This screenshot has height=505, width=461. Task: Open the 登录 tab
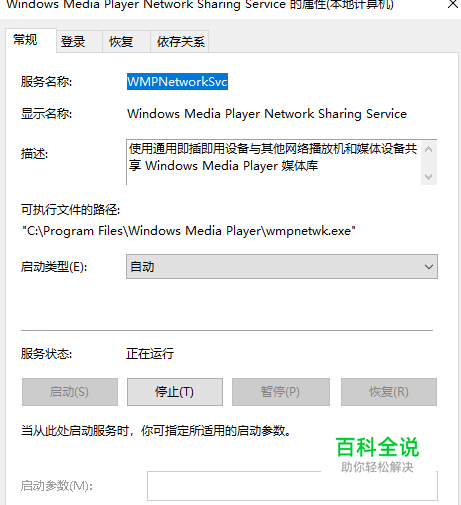click(x=79, y=42)
